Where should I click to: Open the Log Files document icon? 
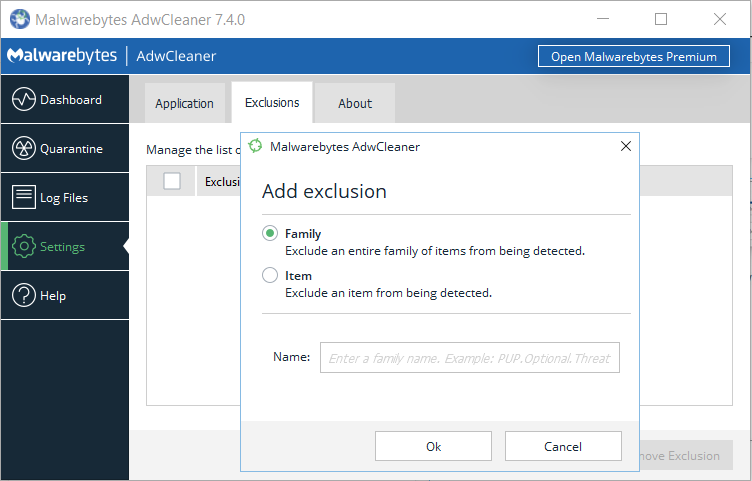click(x=24, y=197)
